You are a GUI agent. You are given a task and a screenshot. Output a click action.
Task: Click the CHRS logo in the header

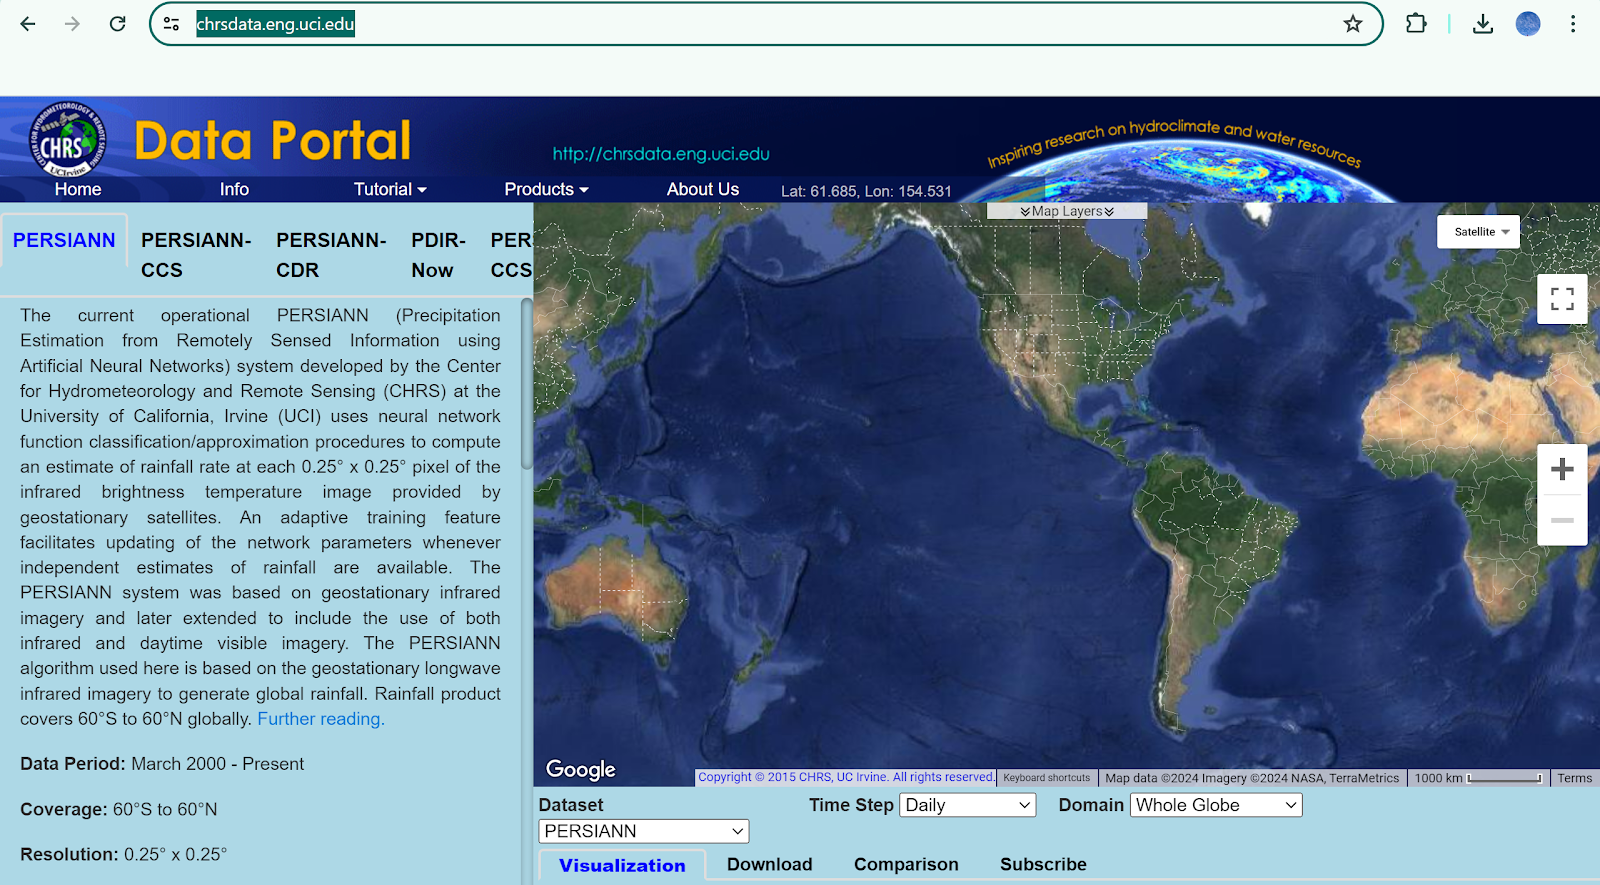pyautogui.click(x=66, y=140)
